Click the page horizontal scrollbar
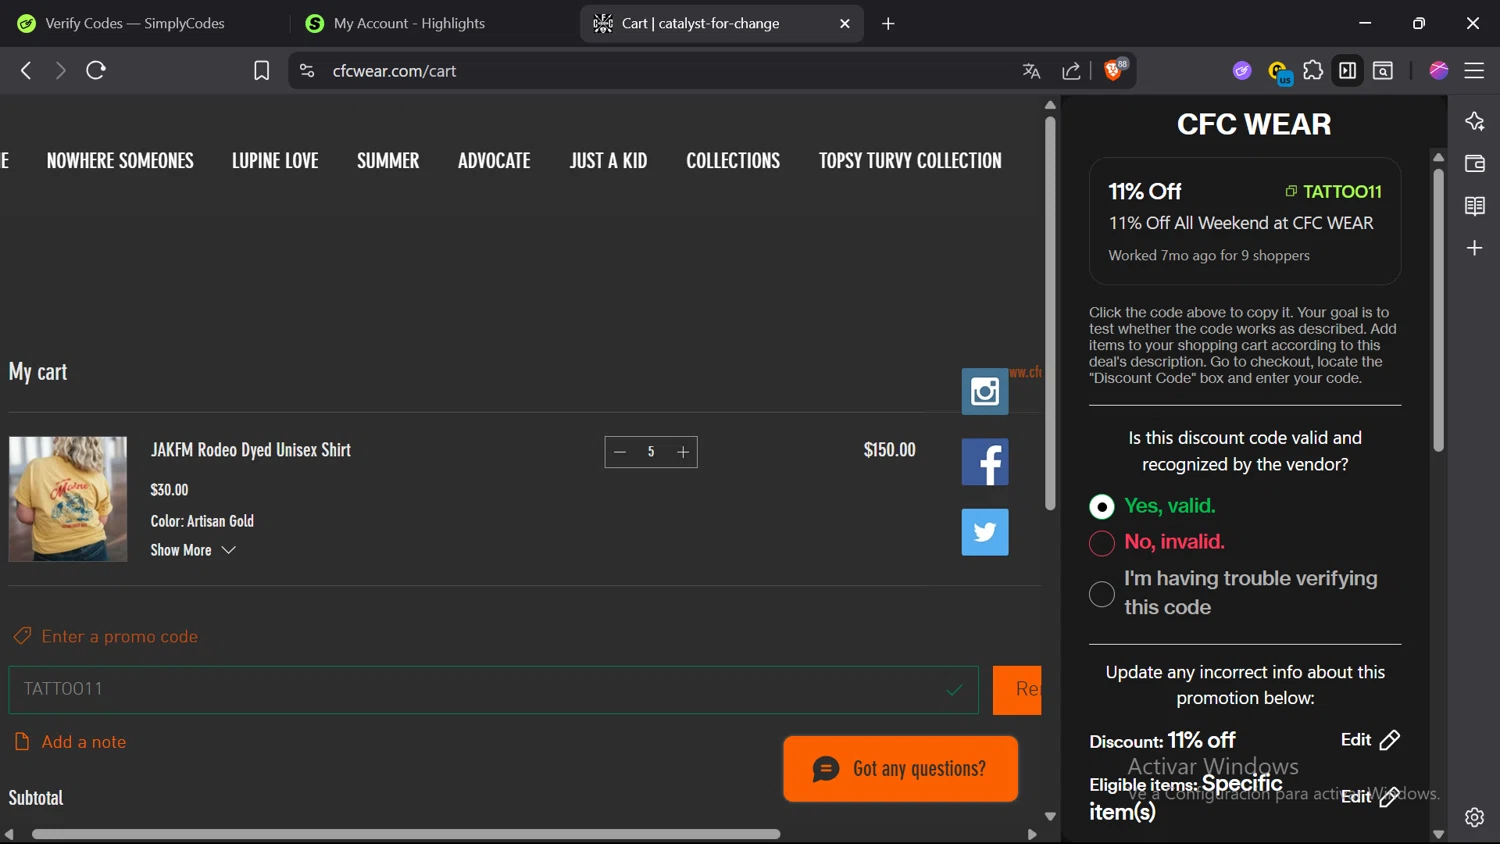Screen dimensions: 1500x844 tap(406, 834)
